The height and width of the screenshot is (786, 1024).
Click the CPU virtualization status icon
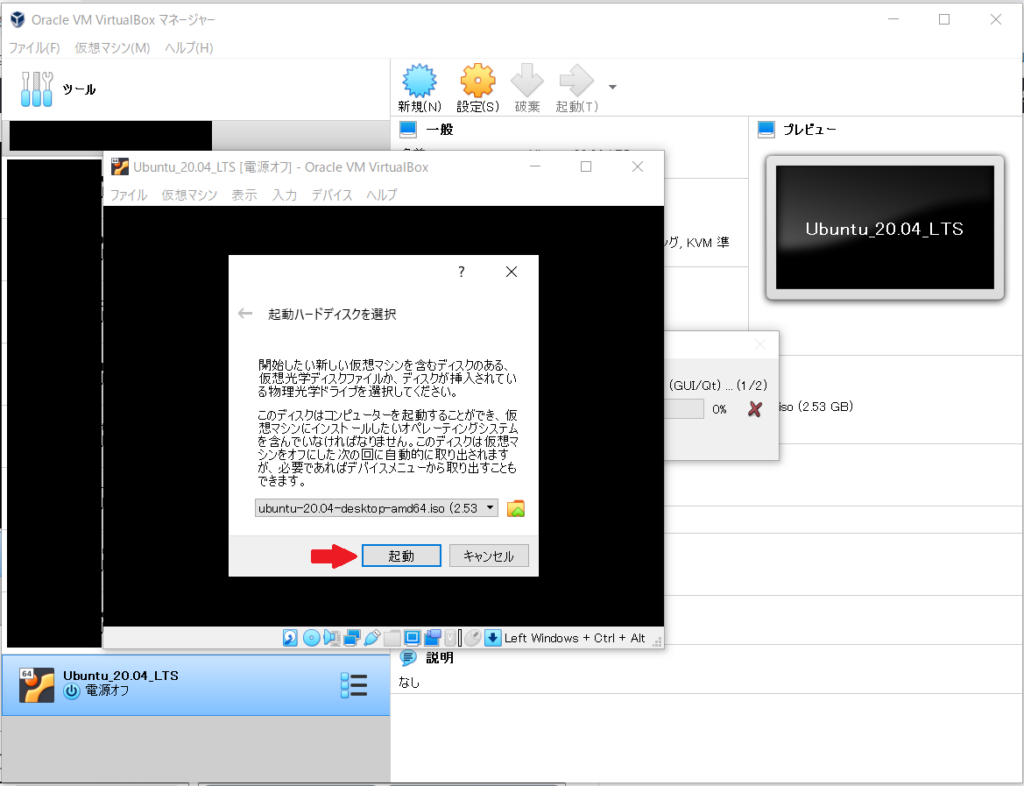click(450, 638)
